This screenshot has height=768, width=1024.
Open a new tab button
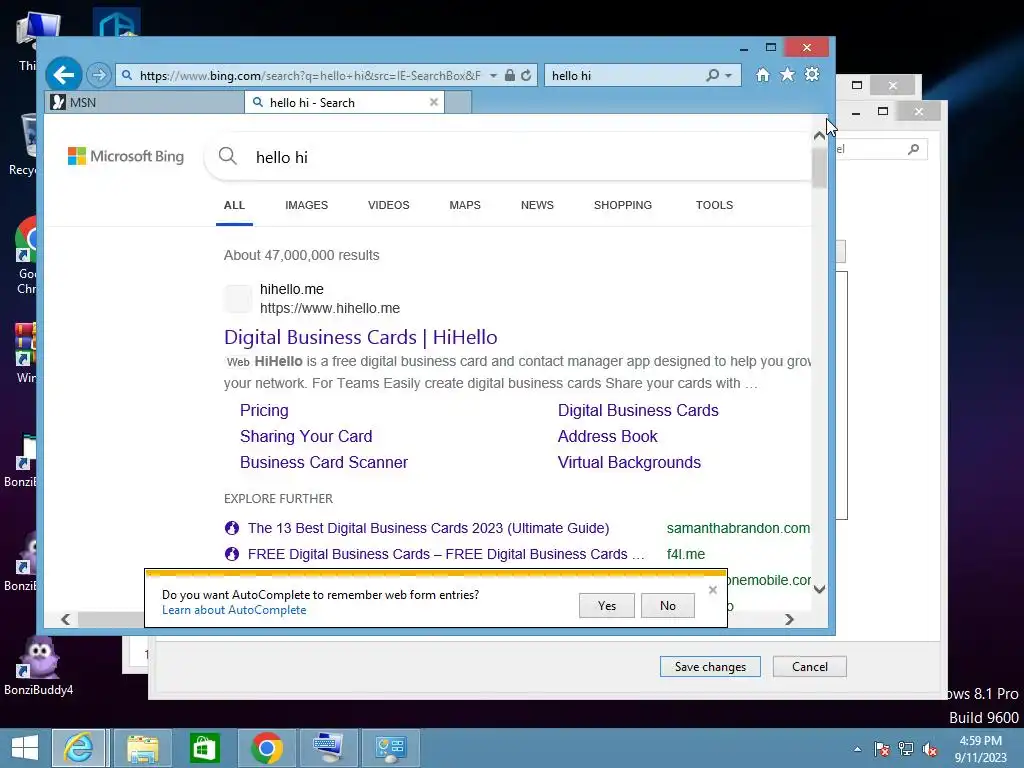[458, 103]
